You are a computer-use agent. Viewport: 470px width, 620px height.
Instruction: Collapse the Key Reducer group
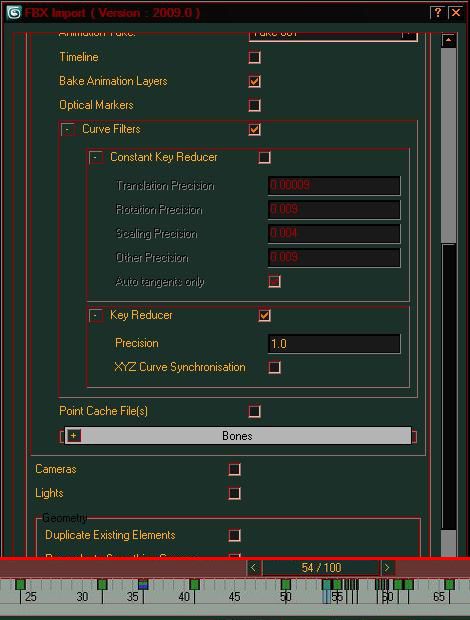95,316
